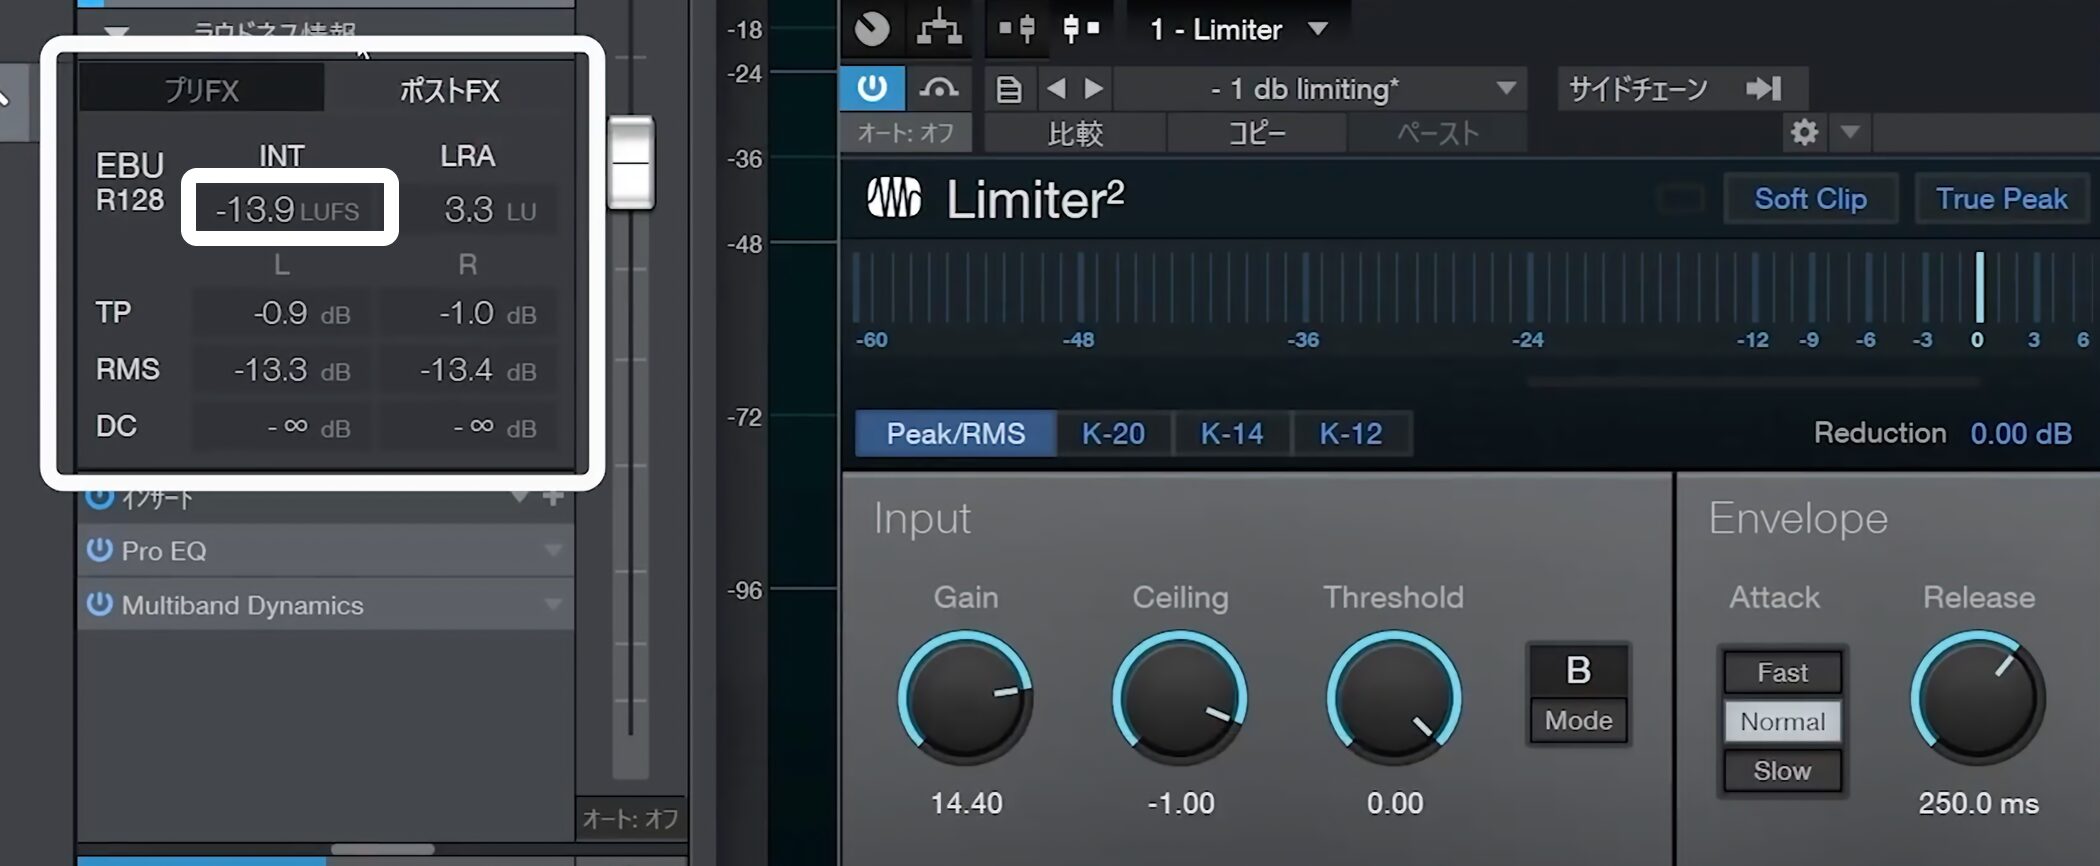
Task: Click the routing icon in the plugin header
Action: click(939, 29)
